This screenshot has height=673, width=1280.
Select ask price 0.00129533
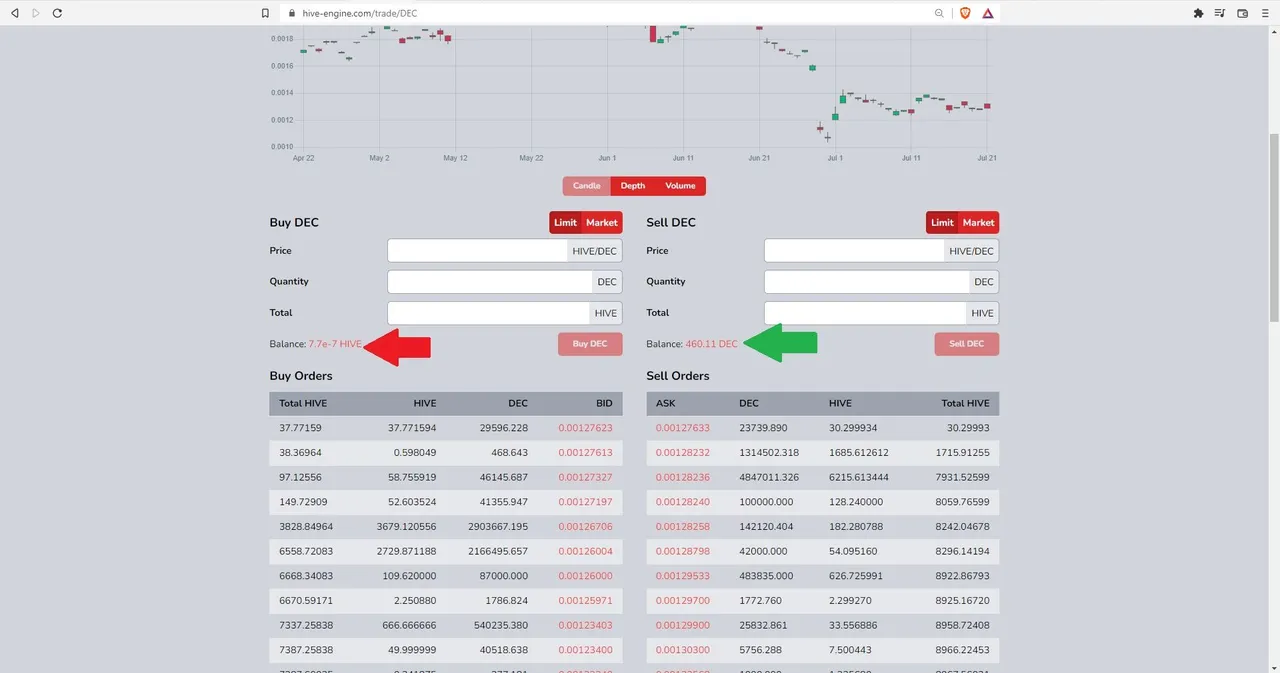(683, 576)
